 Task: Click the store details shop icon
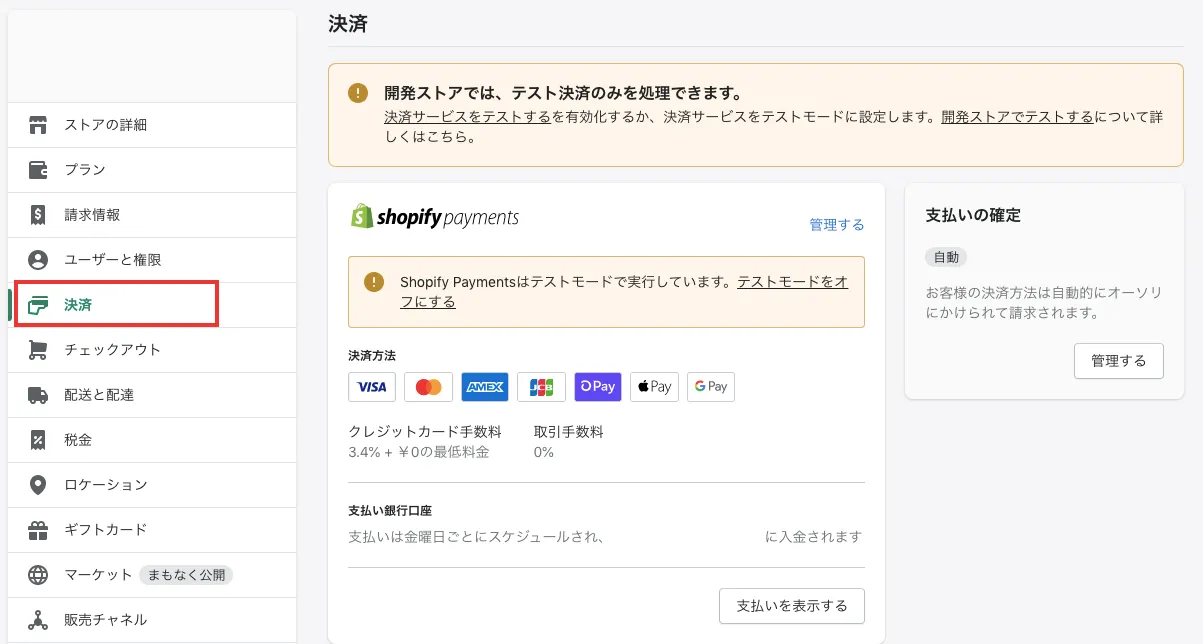(38, 125)
